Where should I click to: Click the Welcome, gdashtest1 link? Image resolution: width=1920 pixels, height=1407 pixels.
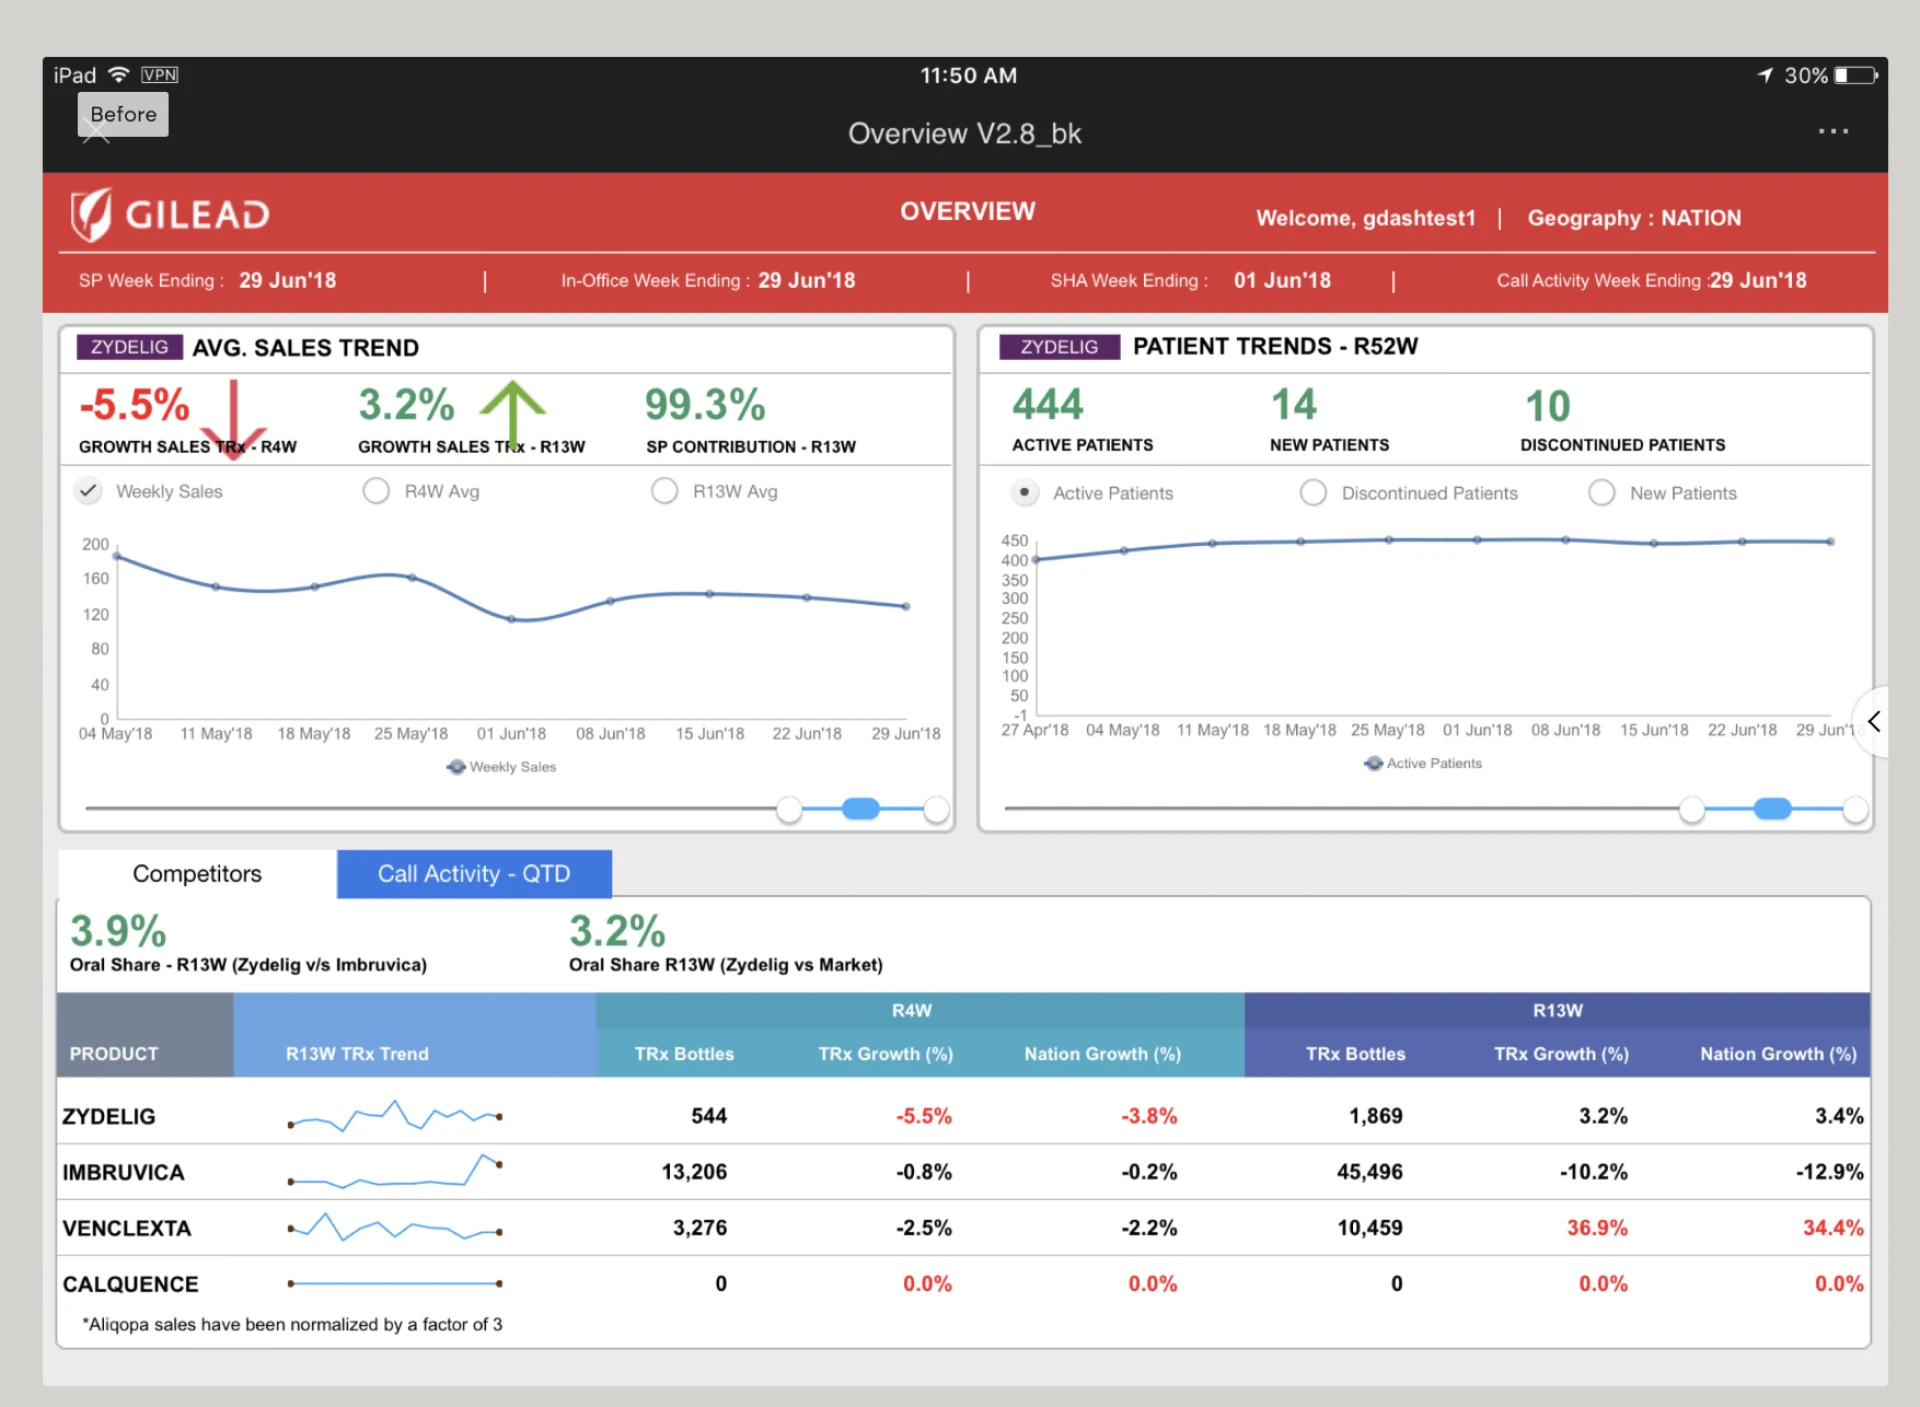pyautogui.click(x=1366, y=218)
